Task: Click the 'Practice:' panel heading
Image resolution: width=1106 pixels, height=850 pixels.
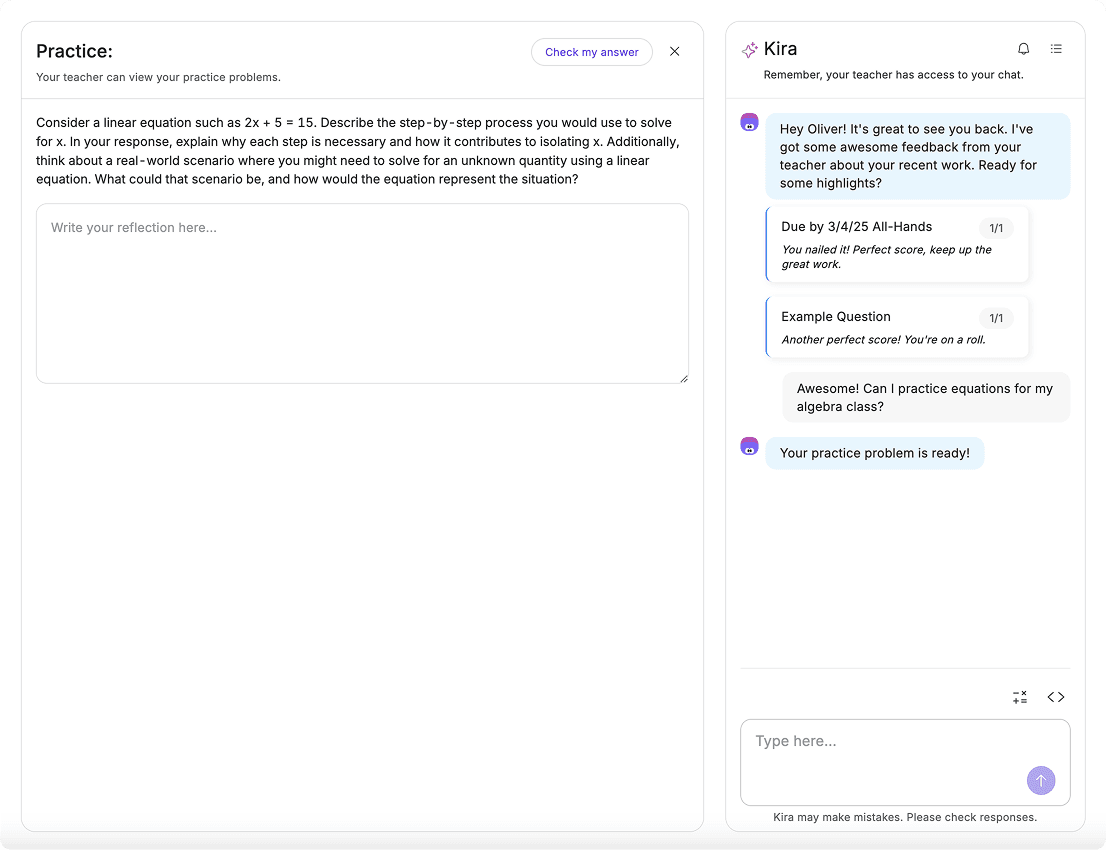Action: pos(75,51)
